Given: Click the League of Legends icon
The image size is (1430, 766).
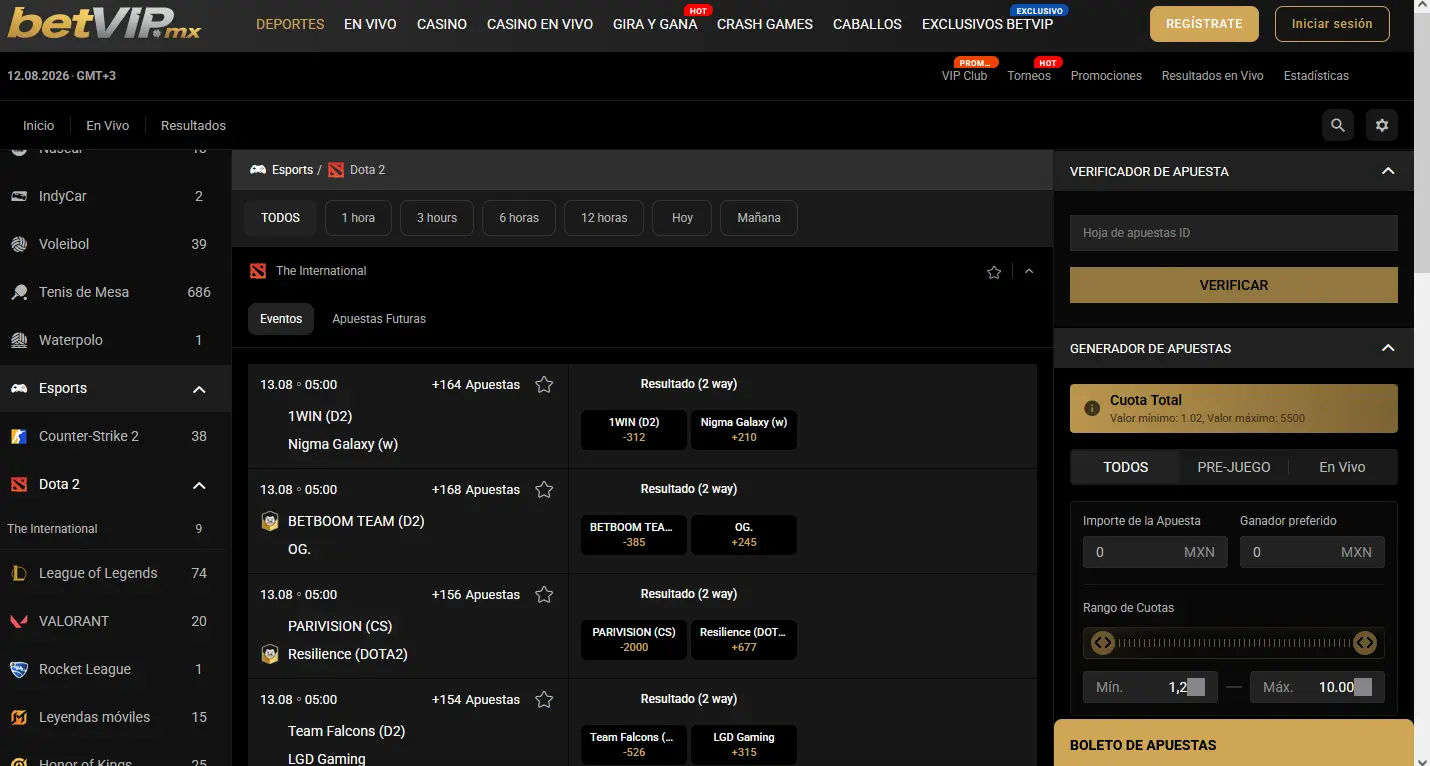Looking at the screenshot, I should (19, 573).
